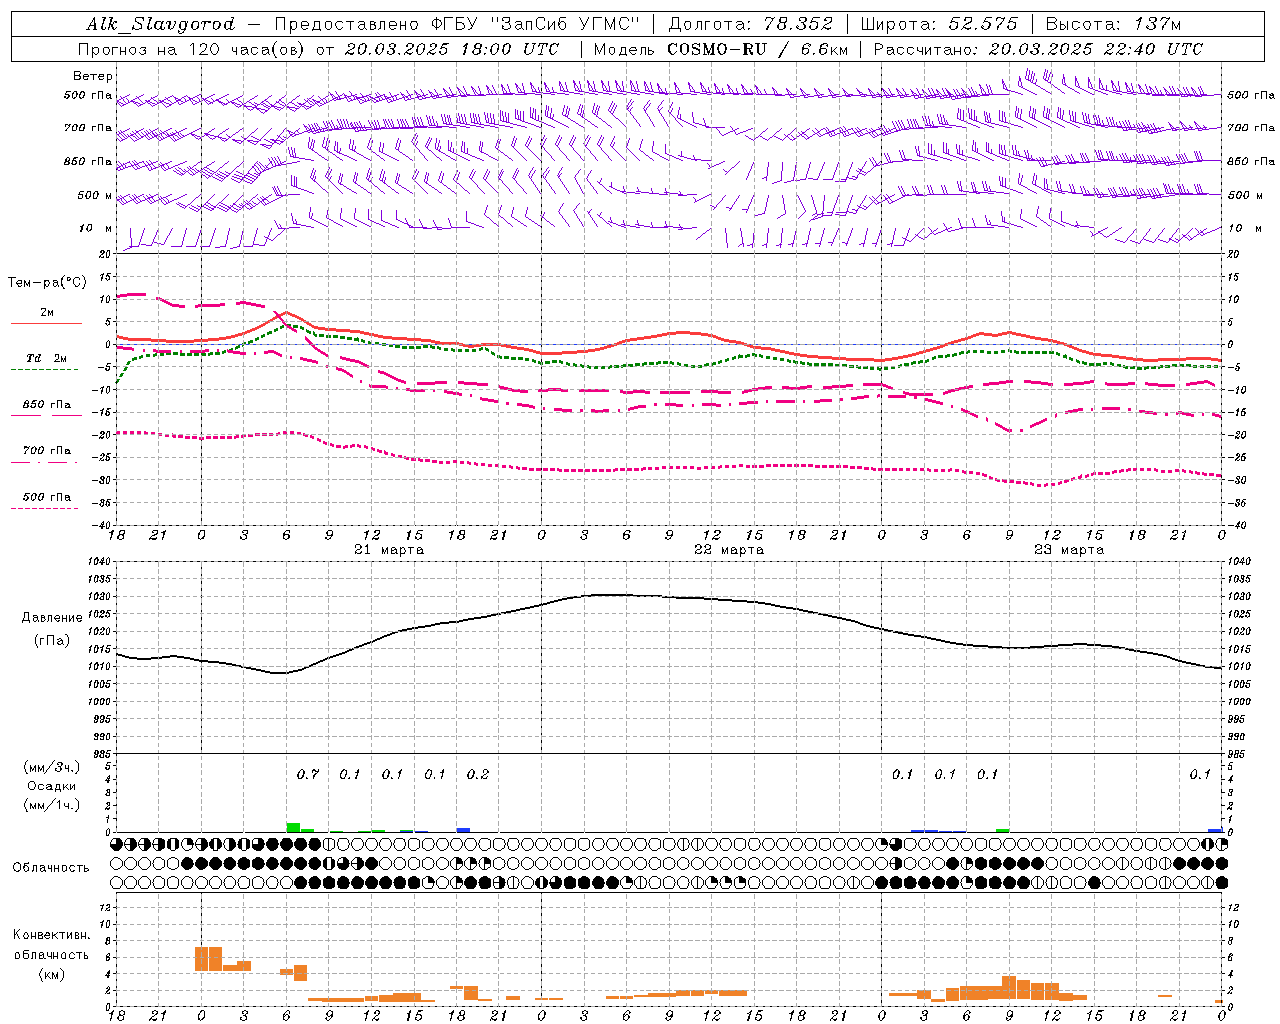Select Рассчитано: 20.03.2025 22:40 UTC timestamp
This screenshot has height=1024, width=1280.
pyautogui.click(x=1038, y=49)
